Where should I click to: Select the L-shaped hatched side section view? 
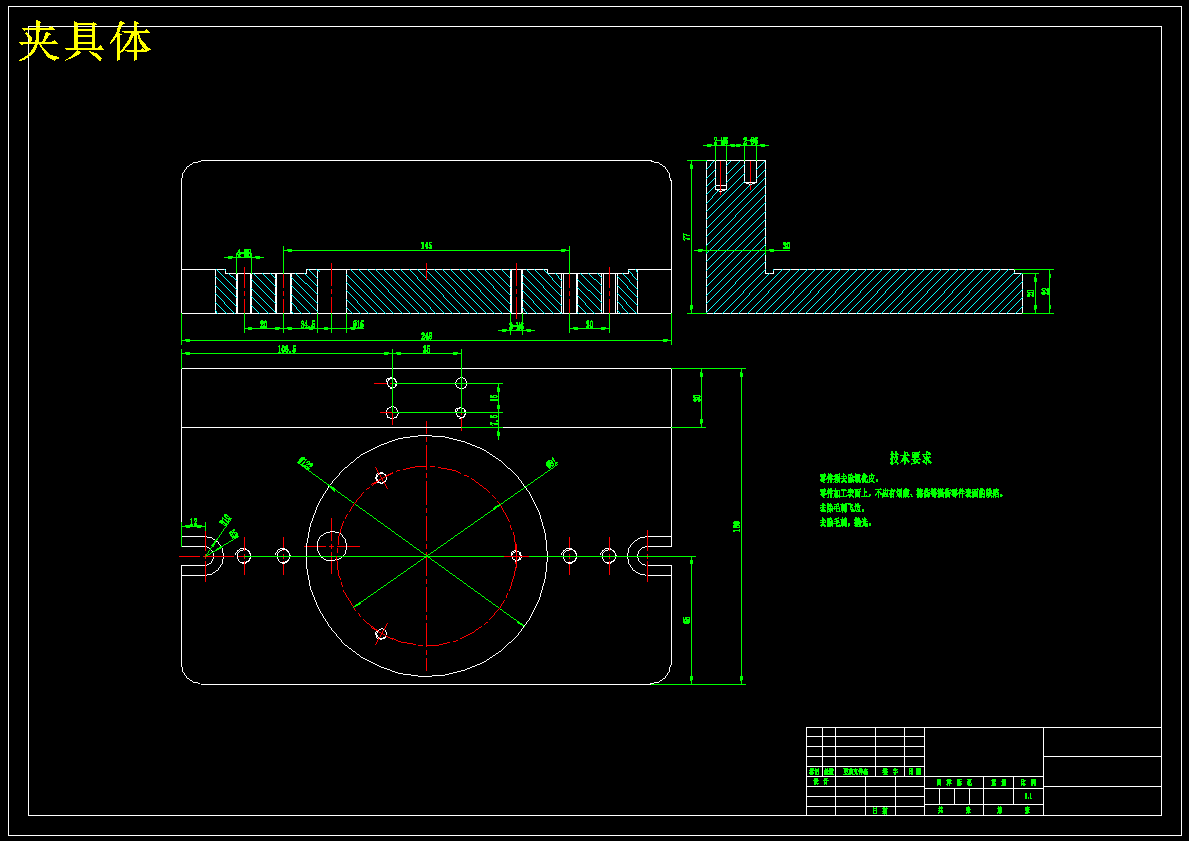pyautogui.click(x=864, y=237)
